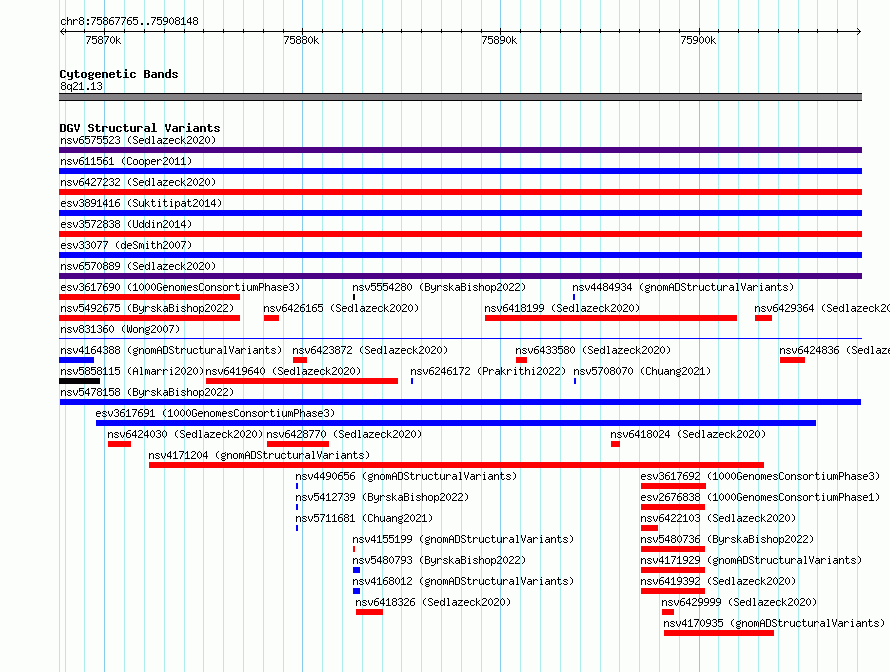The image size is (890, 672).
Task: Click nsv6418326 (Sedlazeck2020) label
Action: [x=433, y=602]
